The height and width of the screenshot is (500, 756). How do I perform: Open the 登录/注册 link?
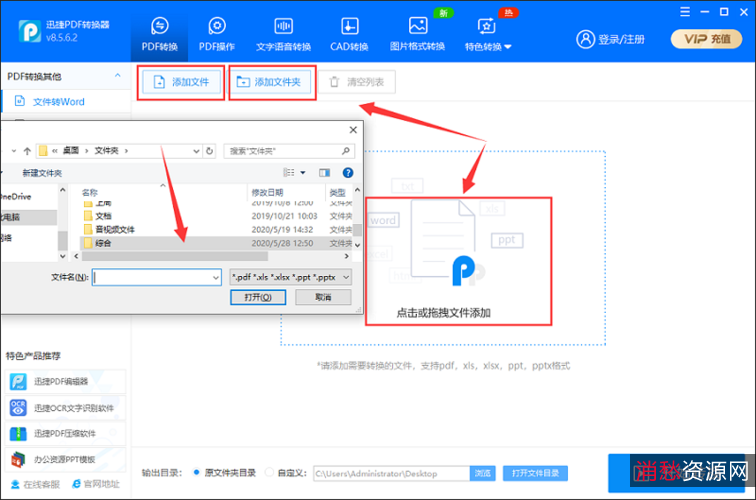(621, 40)
